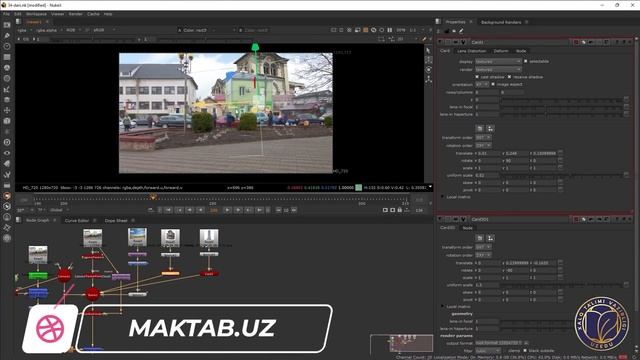Image resolution: width=640 pixels, height=360 pixels.
Task: Open the Filter nodes menu in left toolbar
Action: click(7, 78)
